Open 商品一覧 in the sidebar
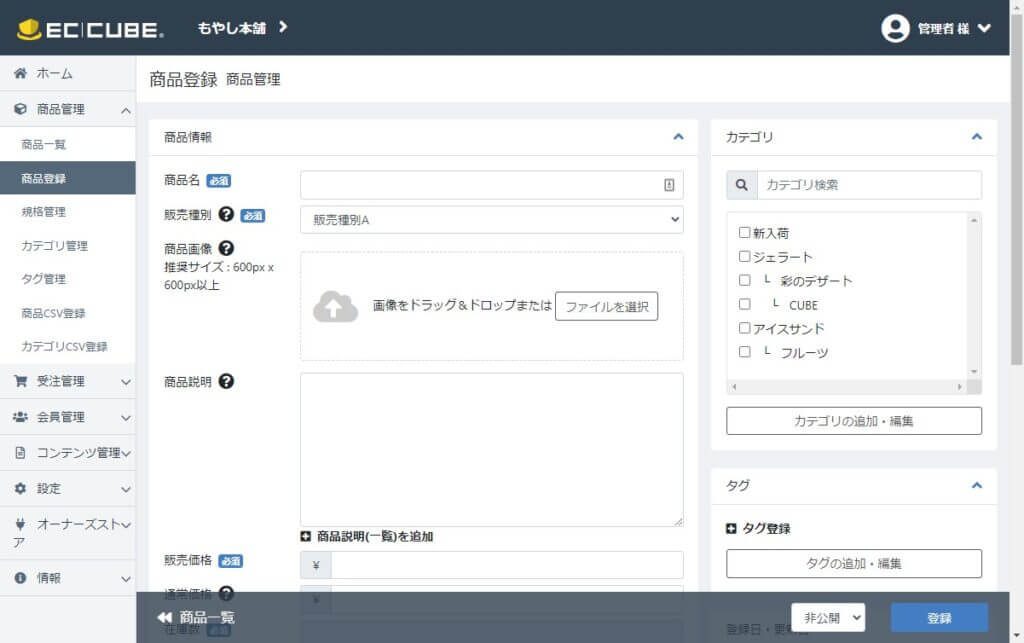 coord(44,145)
